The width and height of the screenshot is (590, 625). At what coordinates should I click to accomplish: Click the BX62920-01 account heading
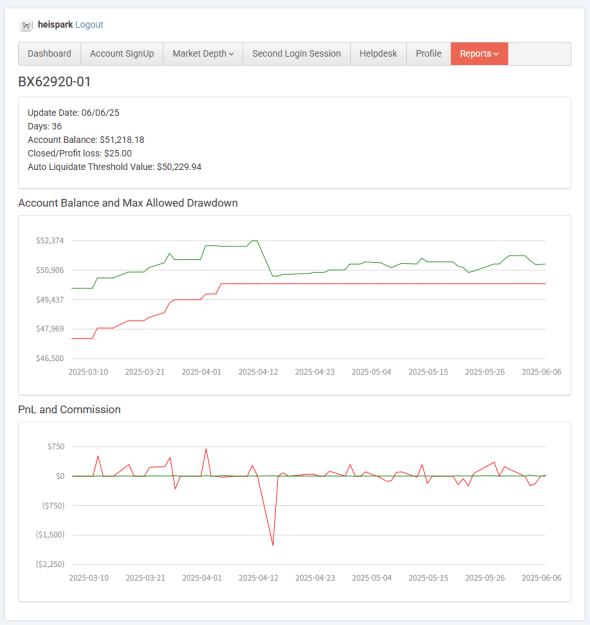(x=55, y=82)
